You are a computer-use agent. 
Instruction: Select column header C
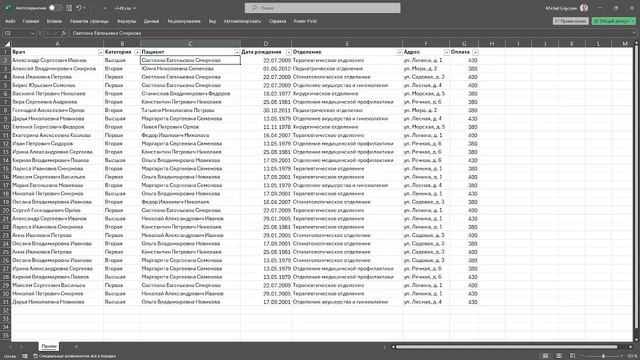coord(190,44)
